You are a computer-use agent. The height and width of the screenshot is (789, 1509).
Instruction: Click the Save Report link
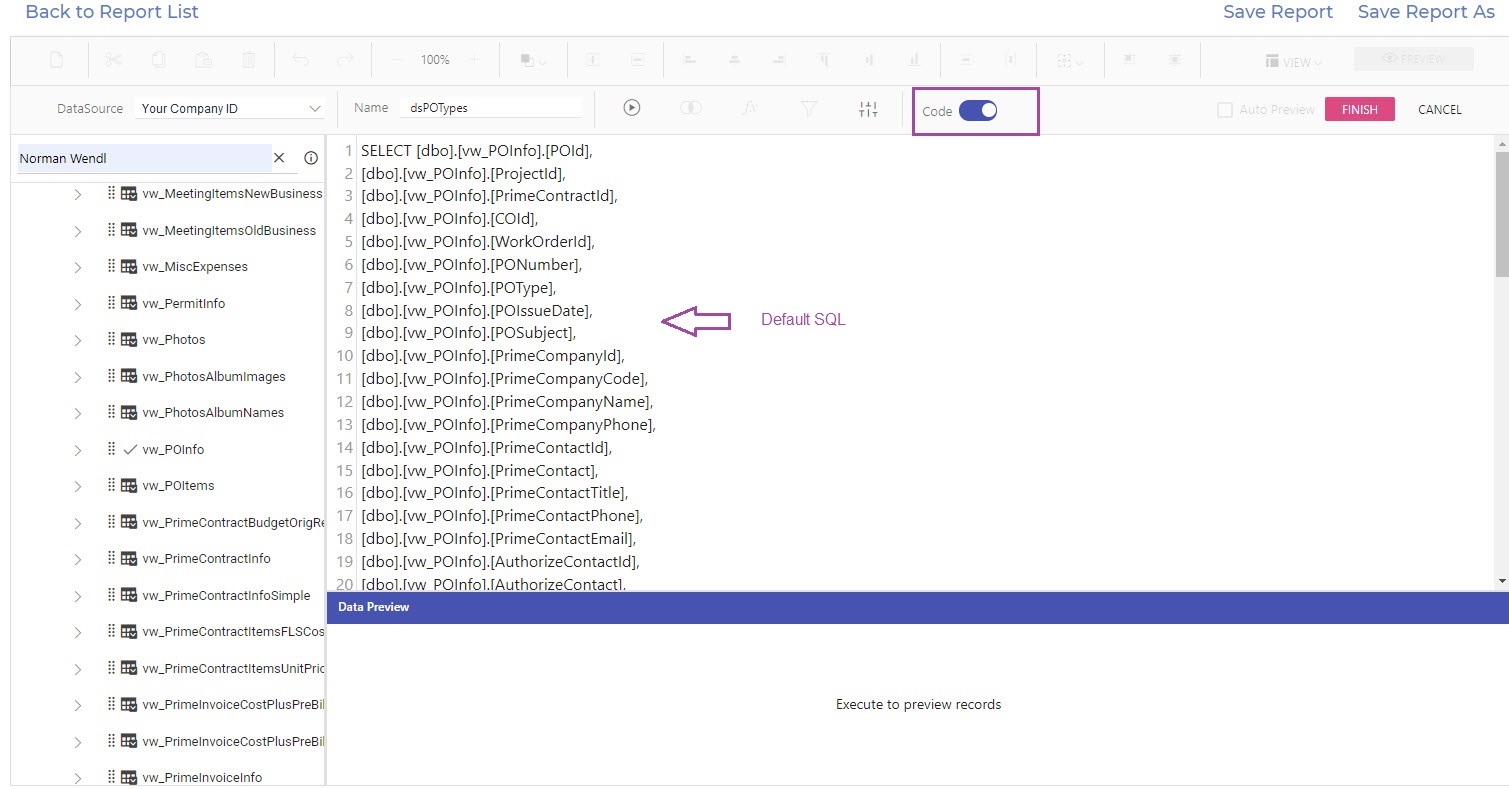click(x=1277, y=12)
